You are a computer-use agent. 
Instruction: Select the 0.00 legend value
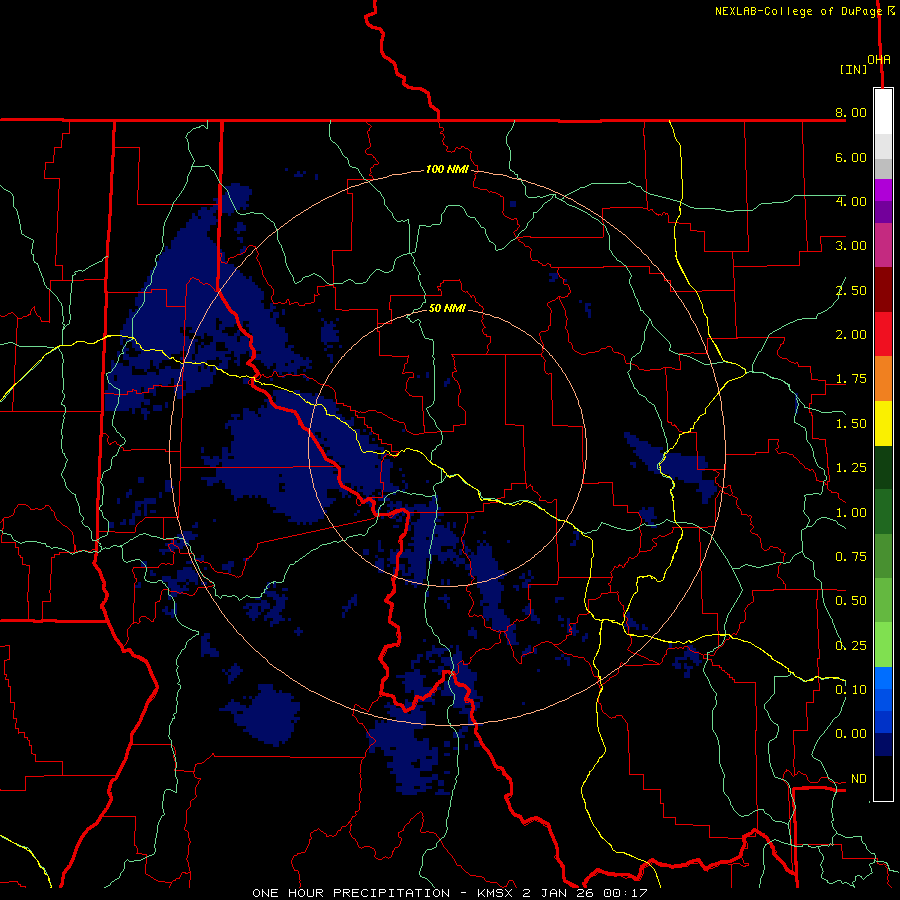pos(851,734)
